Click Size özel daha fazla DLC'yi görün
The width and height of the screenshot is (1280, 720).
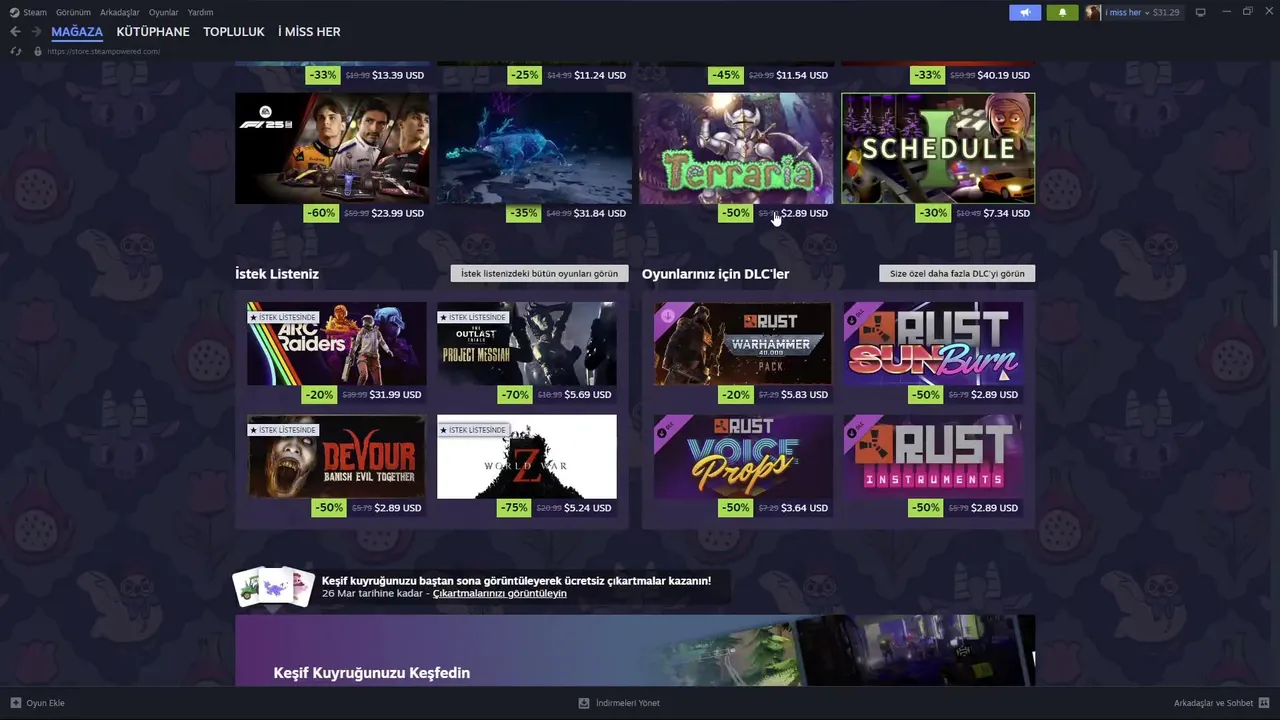[957, 273]
